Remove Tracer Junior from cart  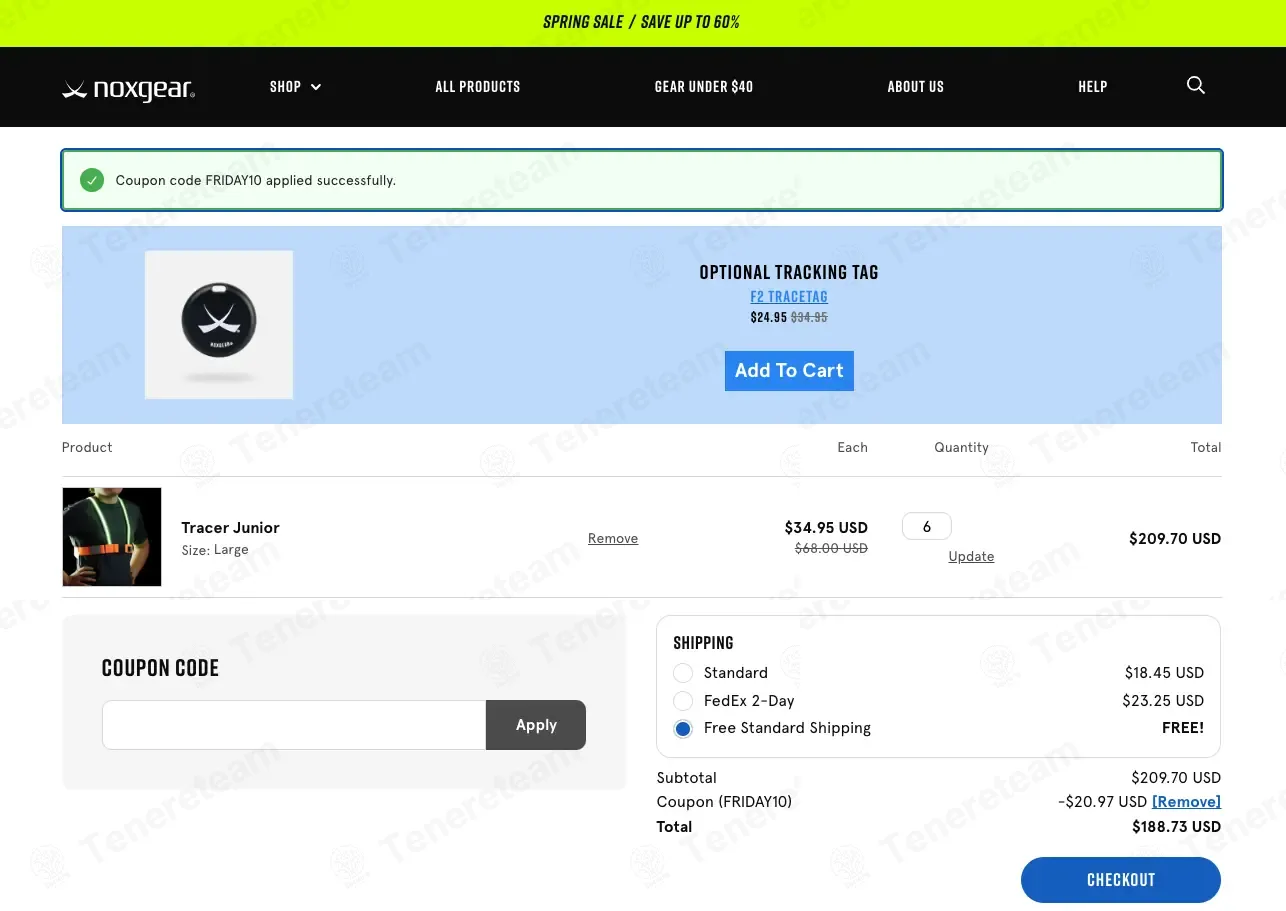point(613,539)
